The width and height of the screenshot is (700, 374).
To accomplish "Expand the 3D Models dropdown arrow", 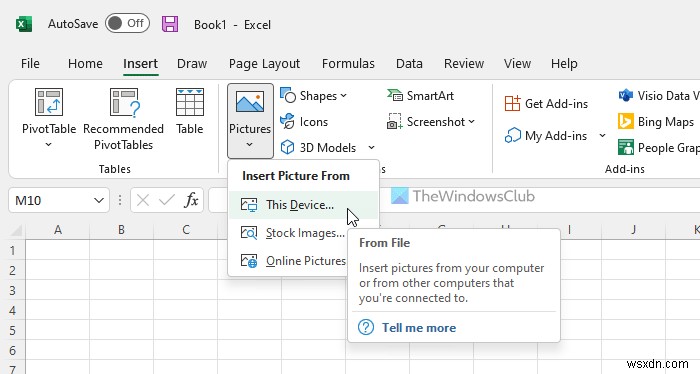I will 371,147.
